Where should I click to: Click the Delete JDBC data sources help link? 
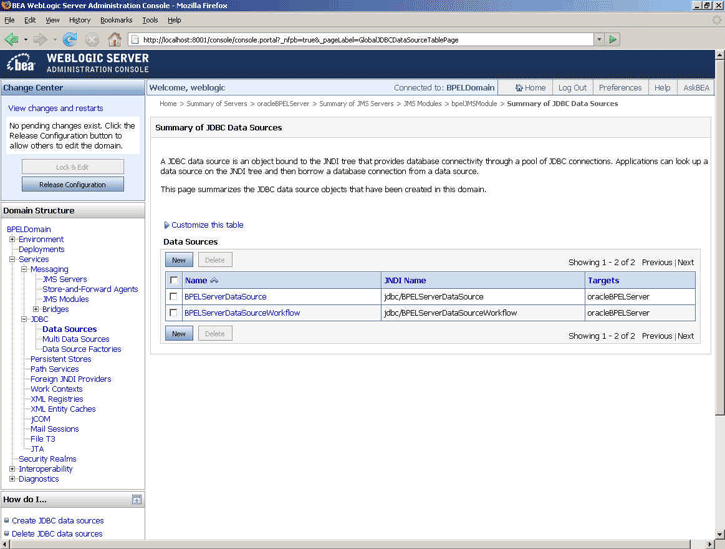[x=57, y=534]
